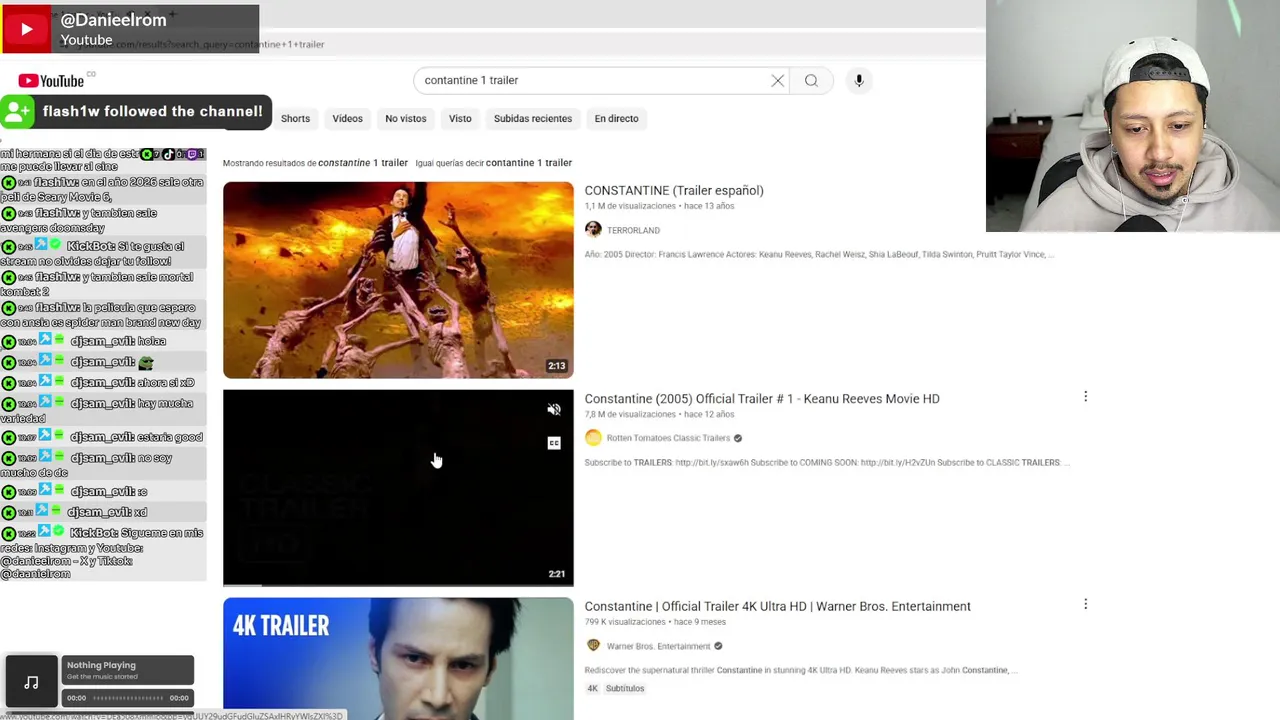Click the red YouTube play overlay icon
This screenshot has width=1280, height=720.
(27, 29)
